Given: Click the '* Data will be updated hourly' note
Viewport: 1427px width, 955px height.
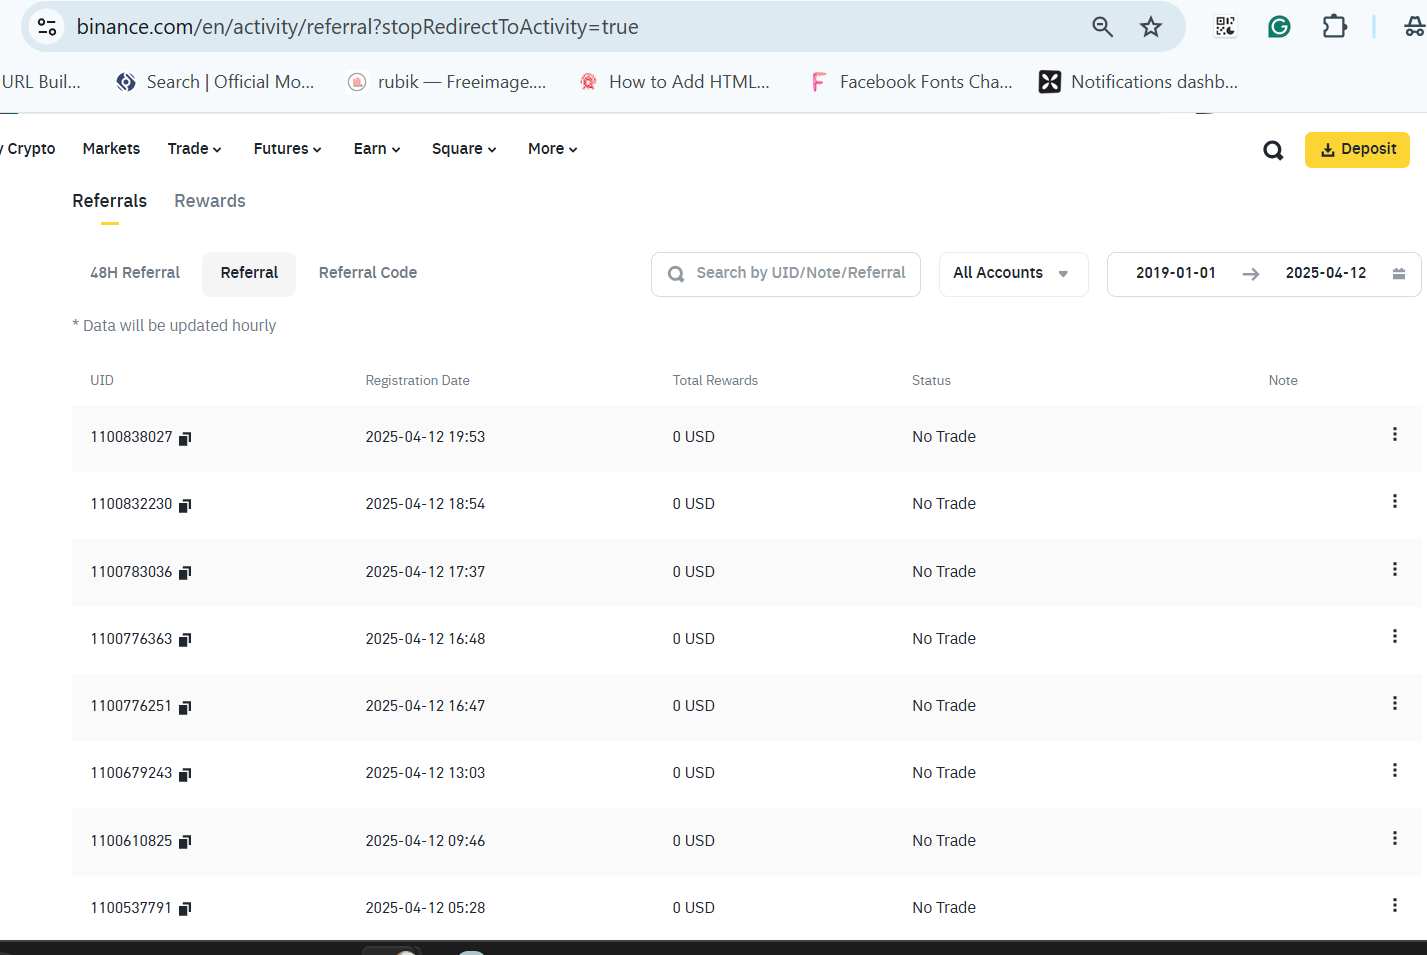Looking at the screenshot, I should pos(174,326).
